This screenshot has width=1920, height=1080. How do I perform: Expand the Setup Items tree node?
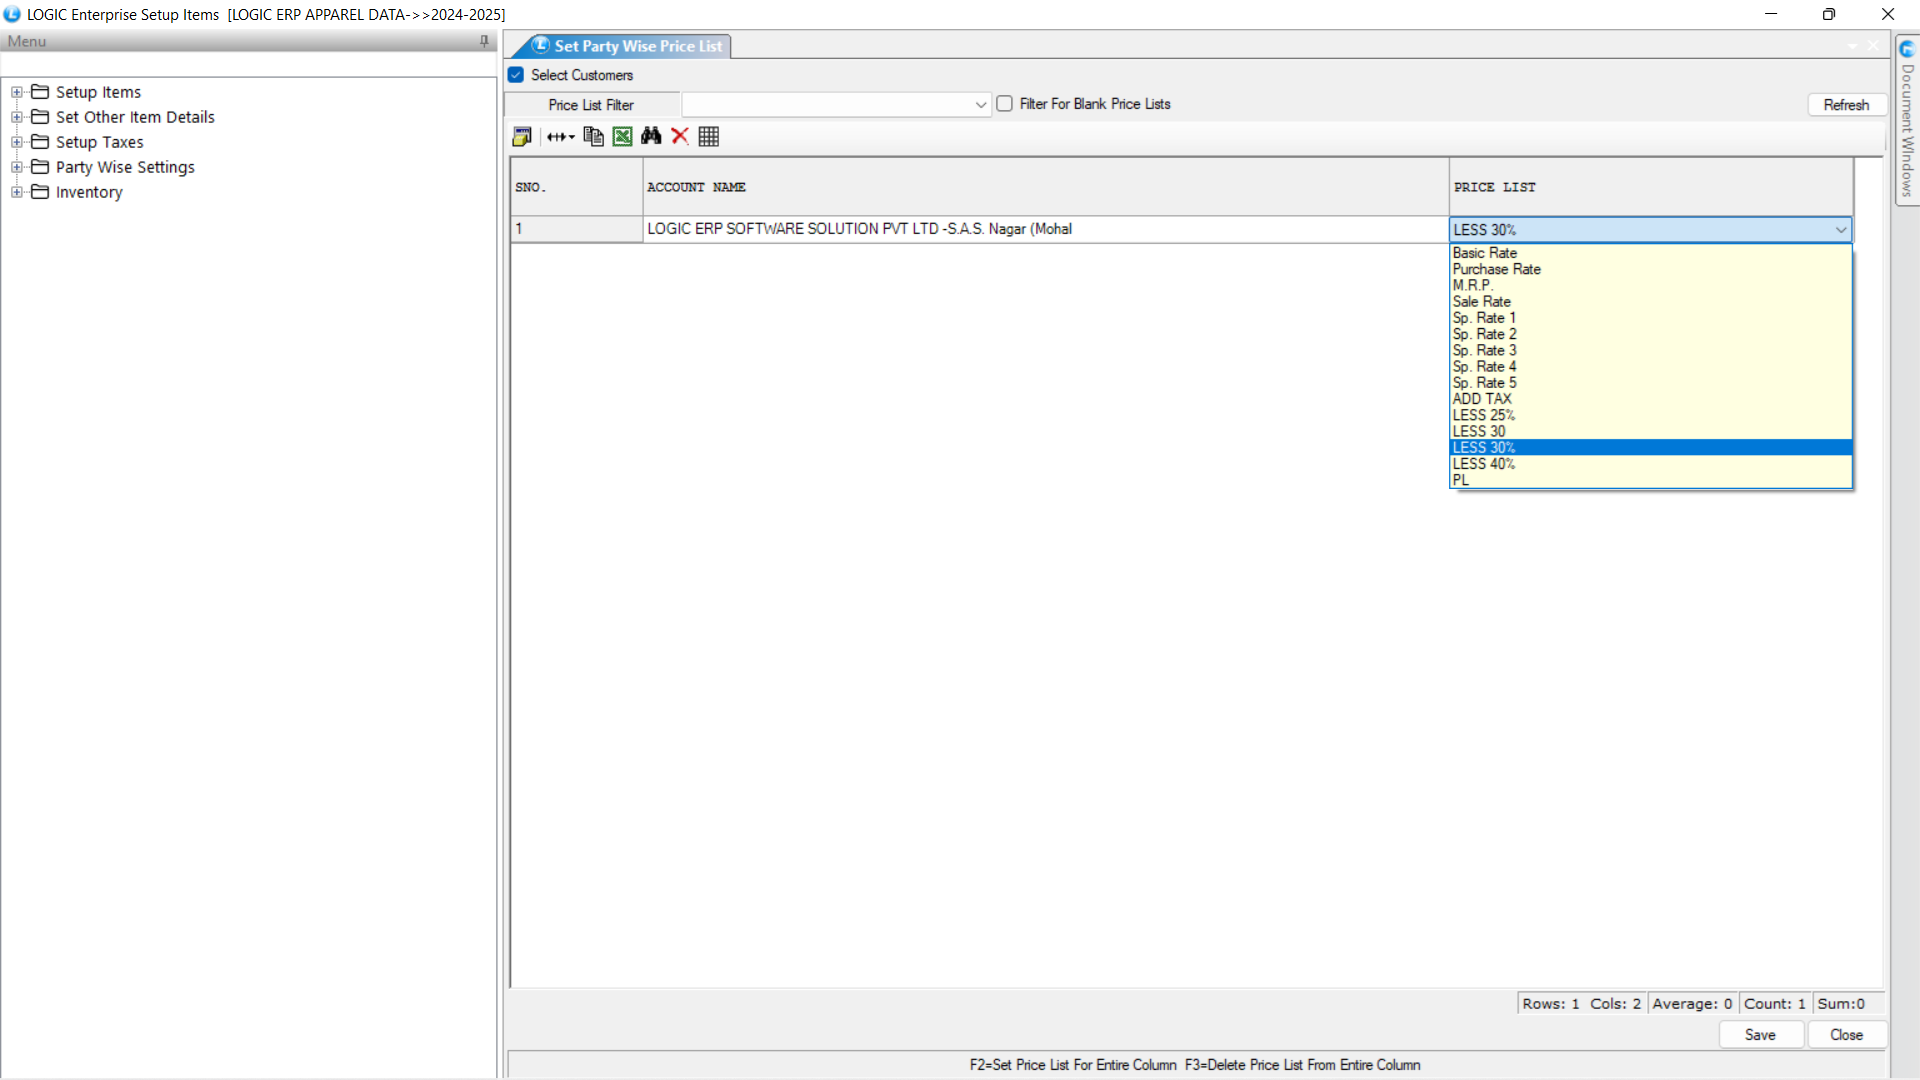tap(17, 92)
